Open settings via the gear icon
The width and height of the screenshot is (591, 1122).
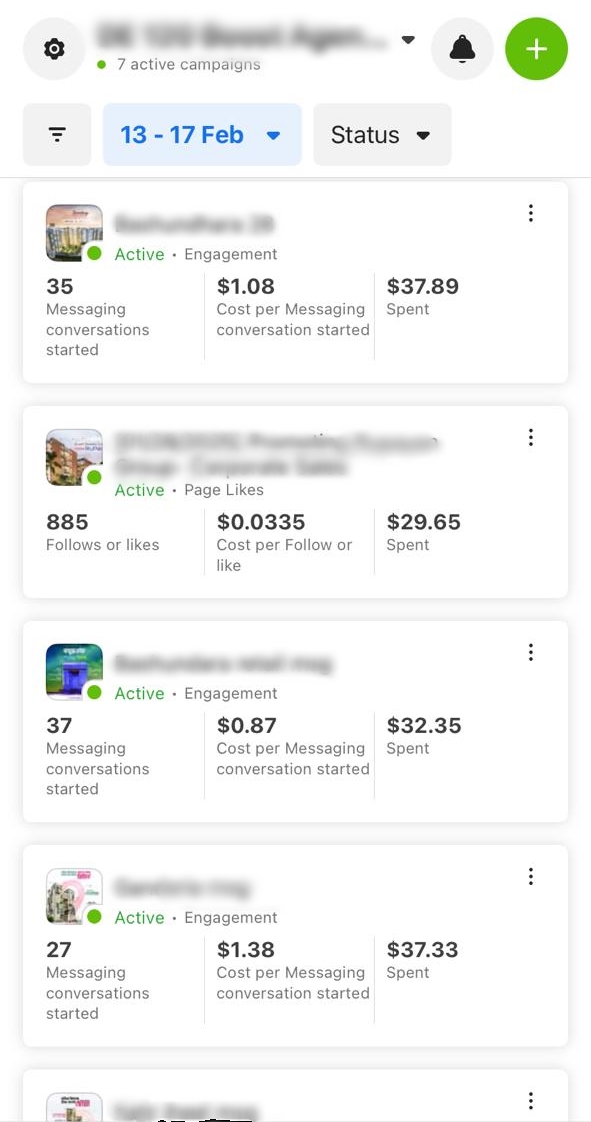click(x=54, y=49)
